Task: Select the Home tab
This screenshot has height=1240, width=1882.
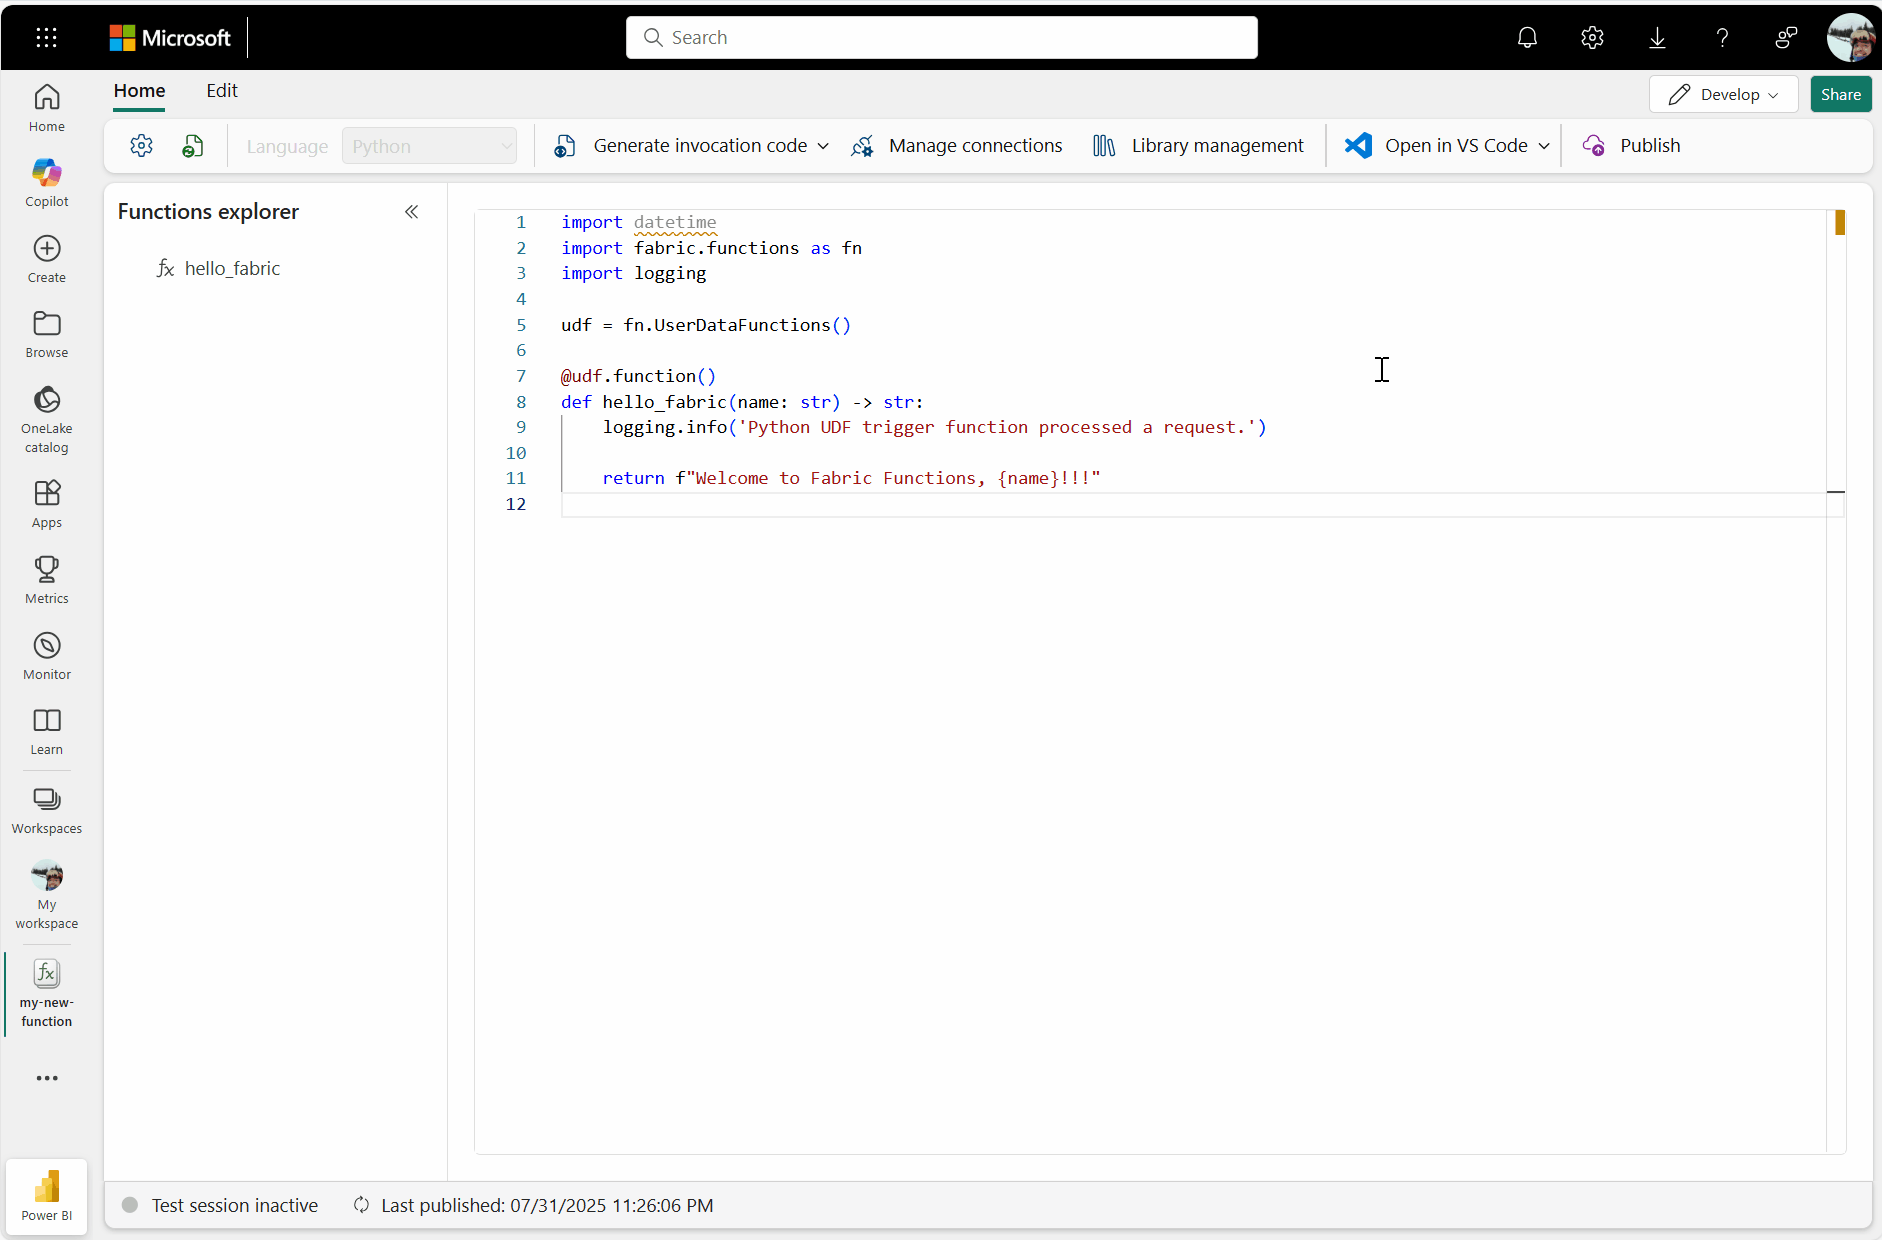Action: click(139, 90)
